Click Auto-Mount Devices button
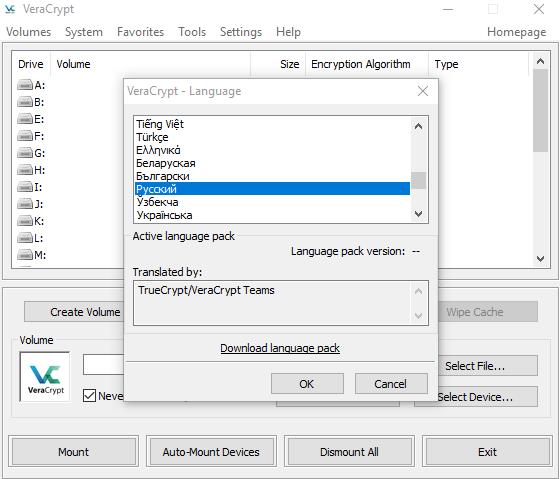560x479 pixels. pos(211,452)
